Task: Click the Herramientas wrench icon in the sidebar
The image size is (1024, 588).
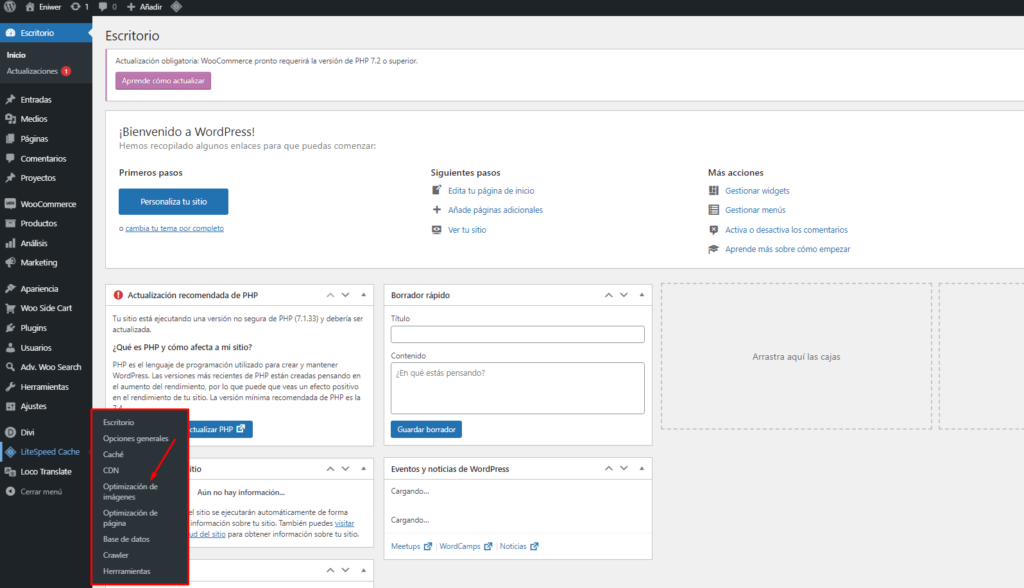Action: click(10, 387)
